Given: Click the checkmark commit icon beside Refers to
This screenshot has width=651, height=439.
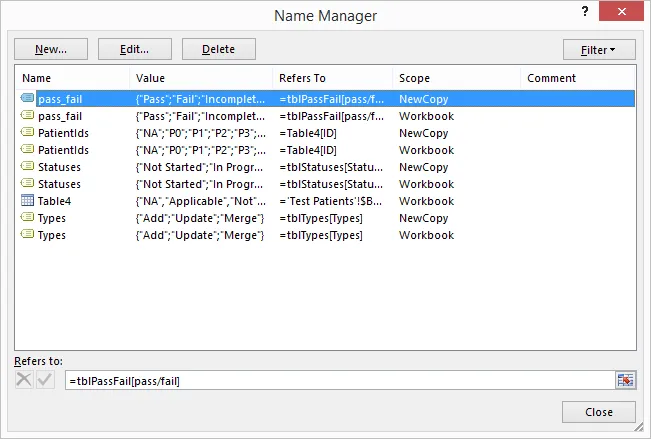Looking at the screenshot, I should click(x=45, y=380).
